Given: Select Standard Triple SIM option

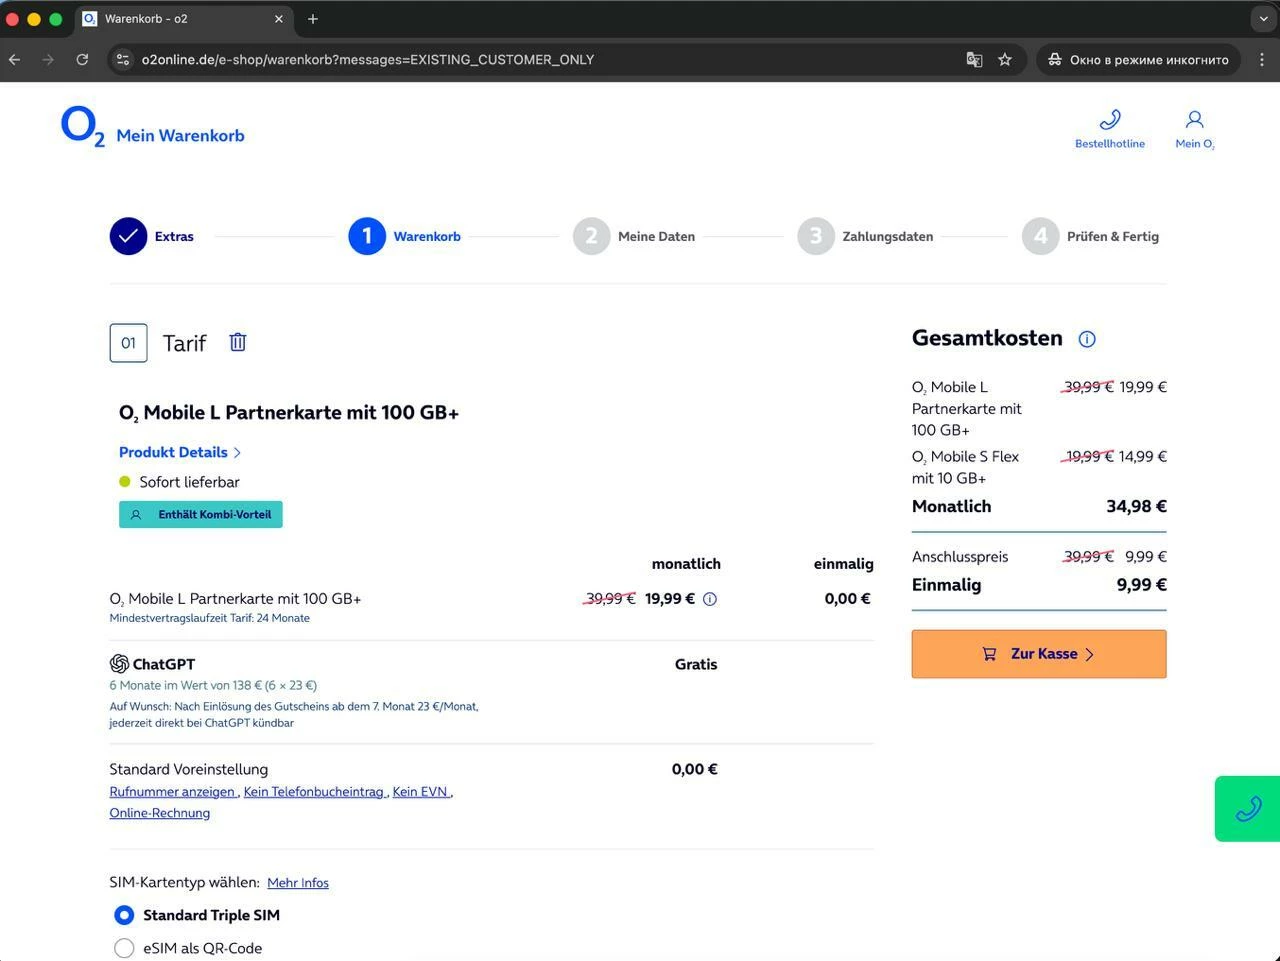Looking at the screenshot, I should pos(124,915).
